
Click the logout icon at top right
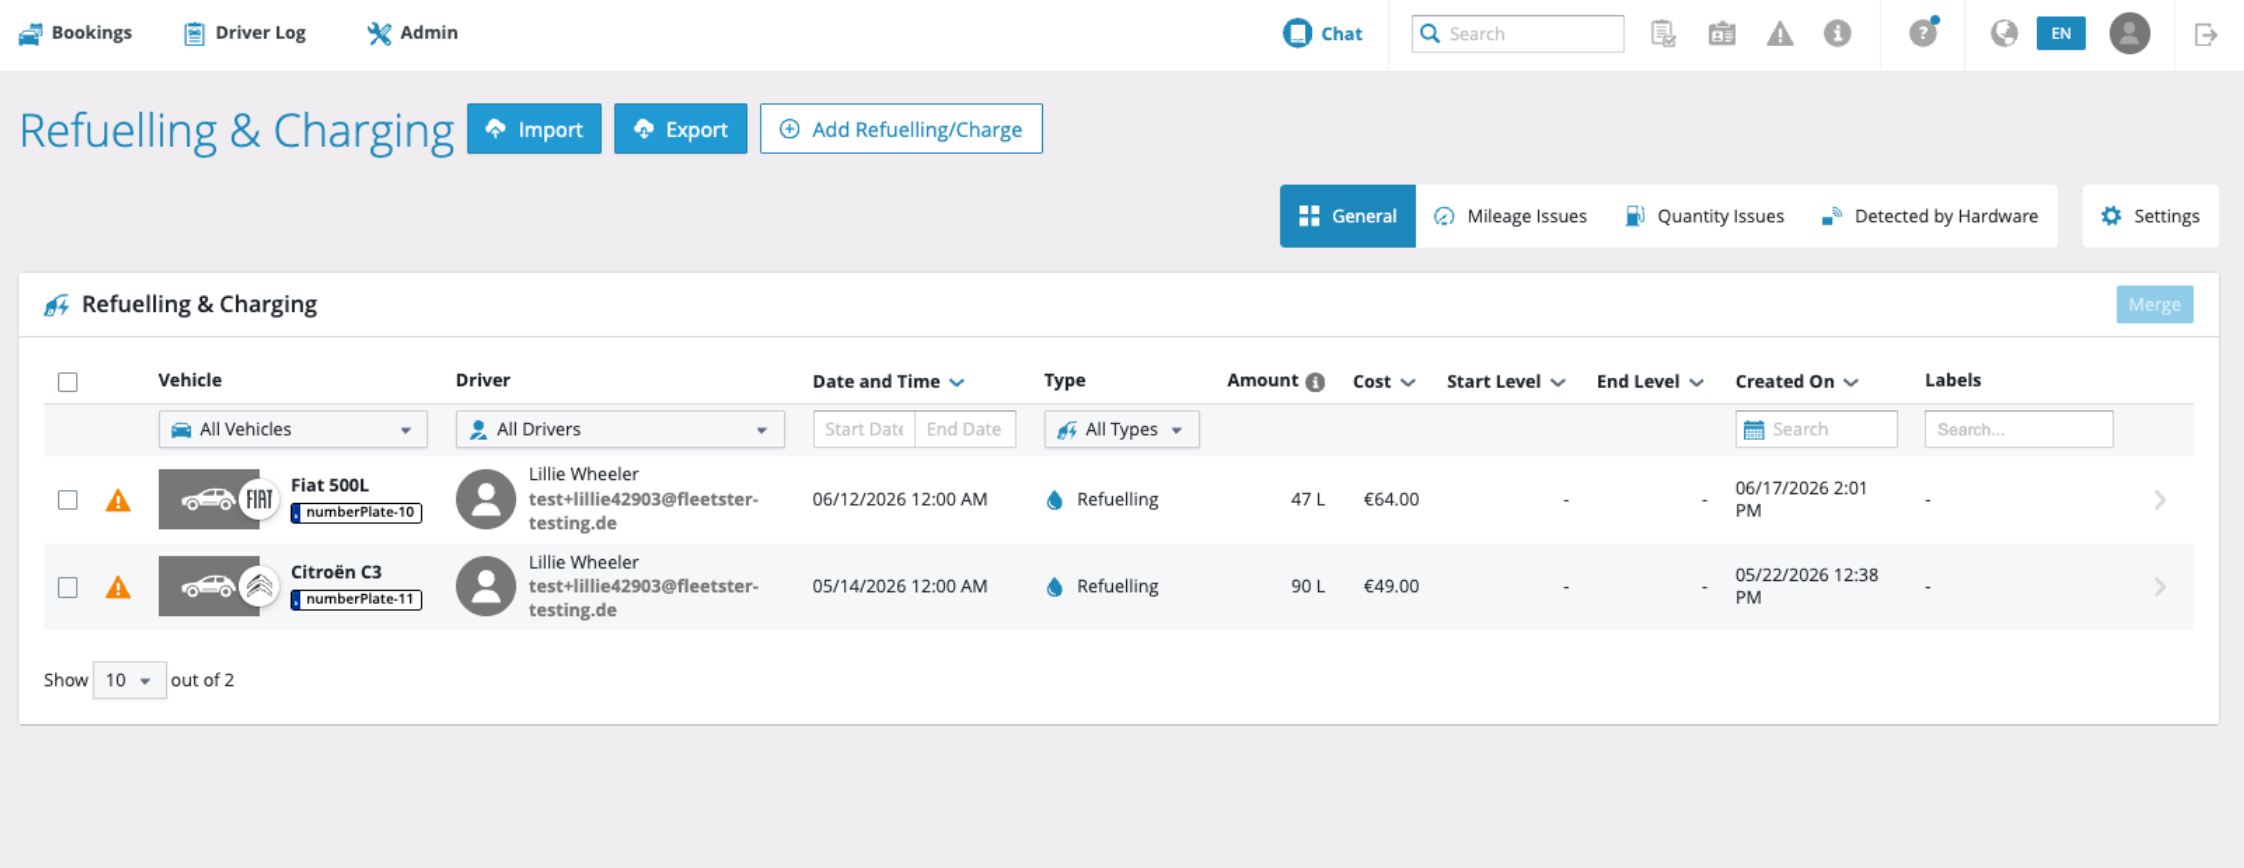2206,34
